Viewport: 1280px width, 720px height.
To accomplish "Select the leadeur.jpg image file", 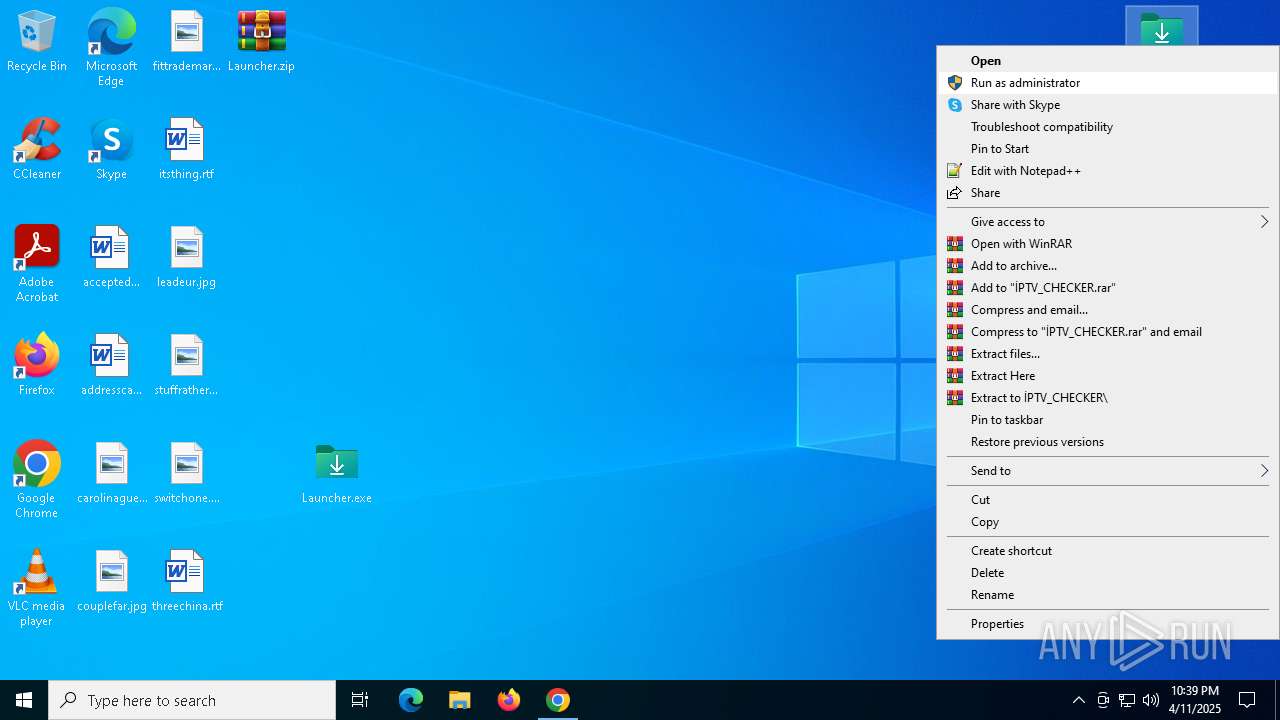I will click(186, 258).
